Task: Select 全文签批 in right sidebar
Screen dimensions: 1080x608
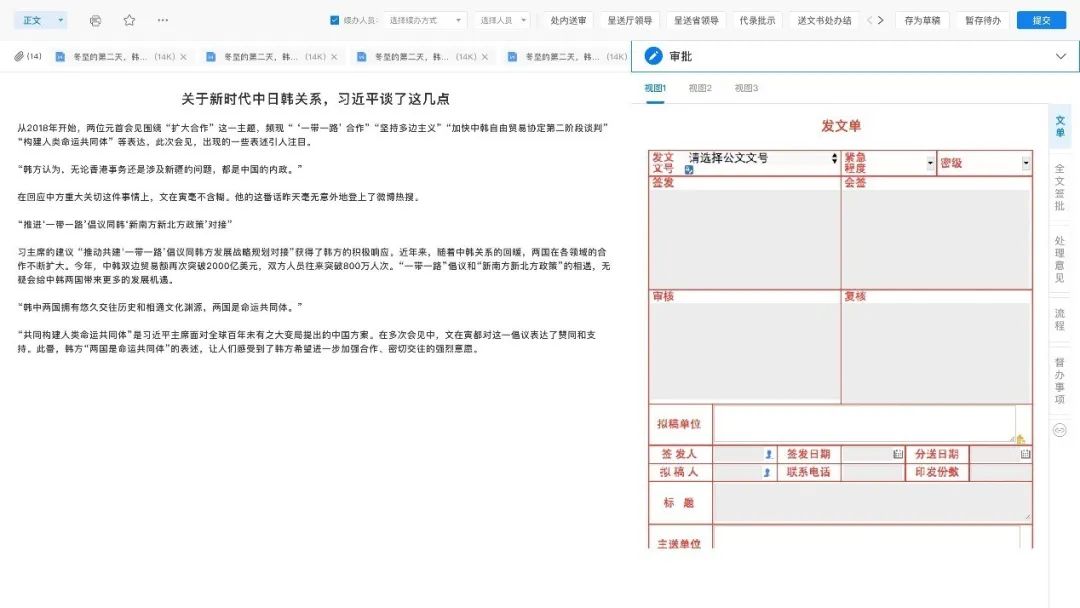Action: click(1060, 187)
